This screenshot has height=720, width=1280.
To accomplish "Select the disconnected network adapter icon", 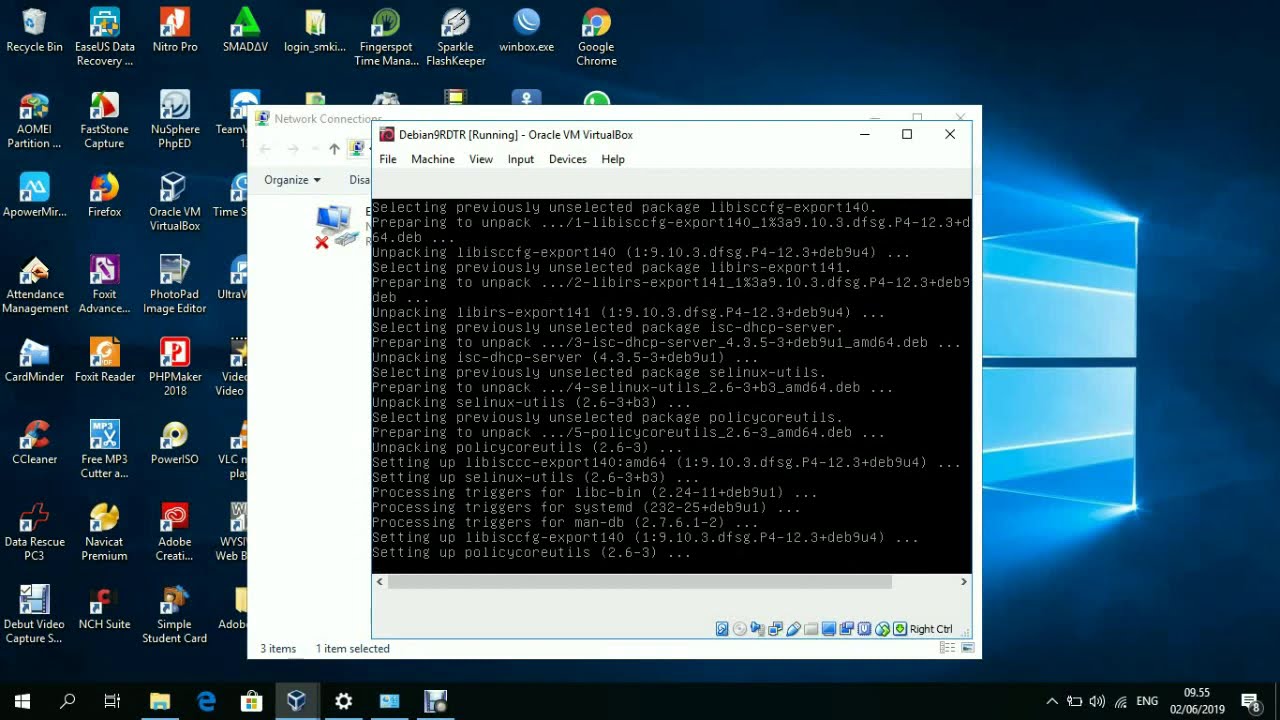I will coord(335,227).
